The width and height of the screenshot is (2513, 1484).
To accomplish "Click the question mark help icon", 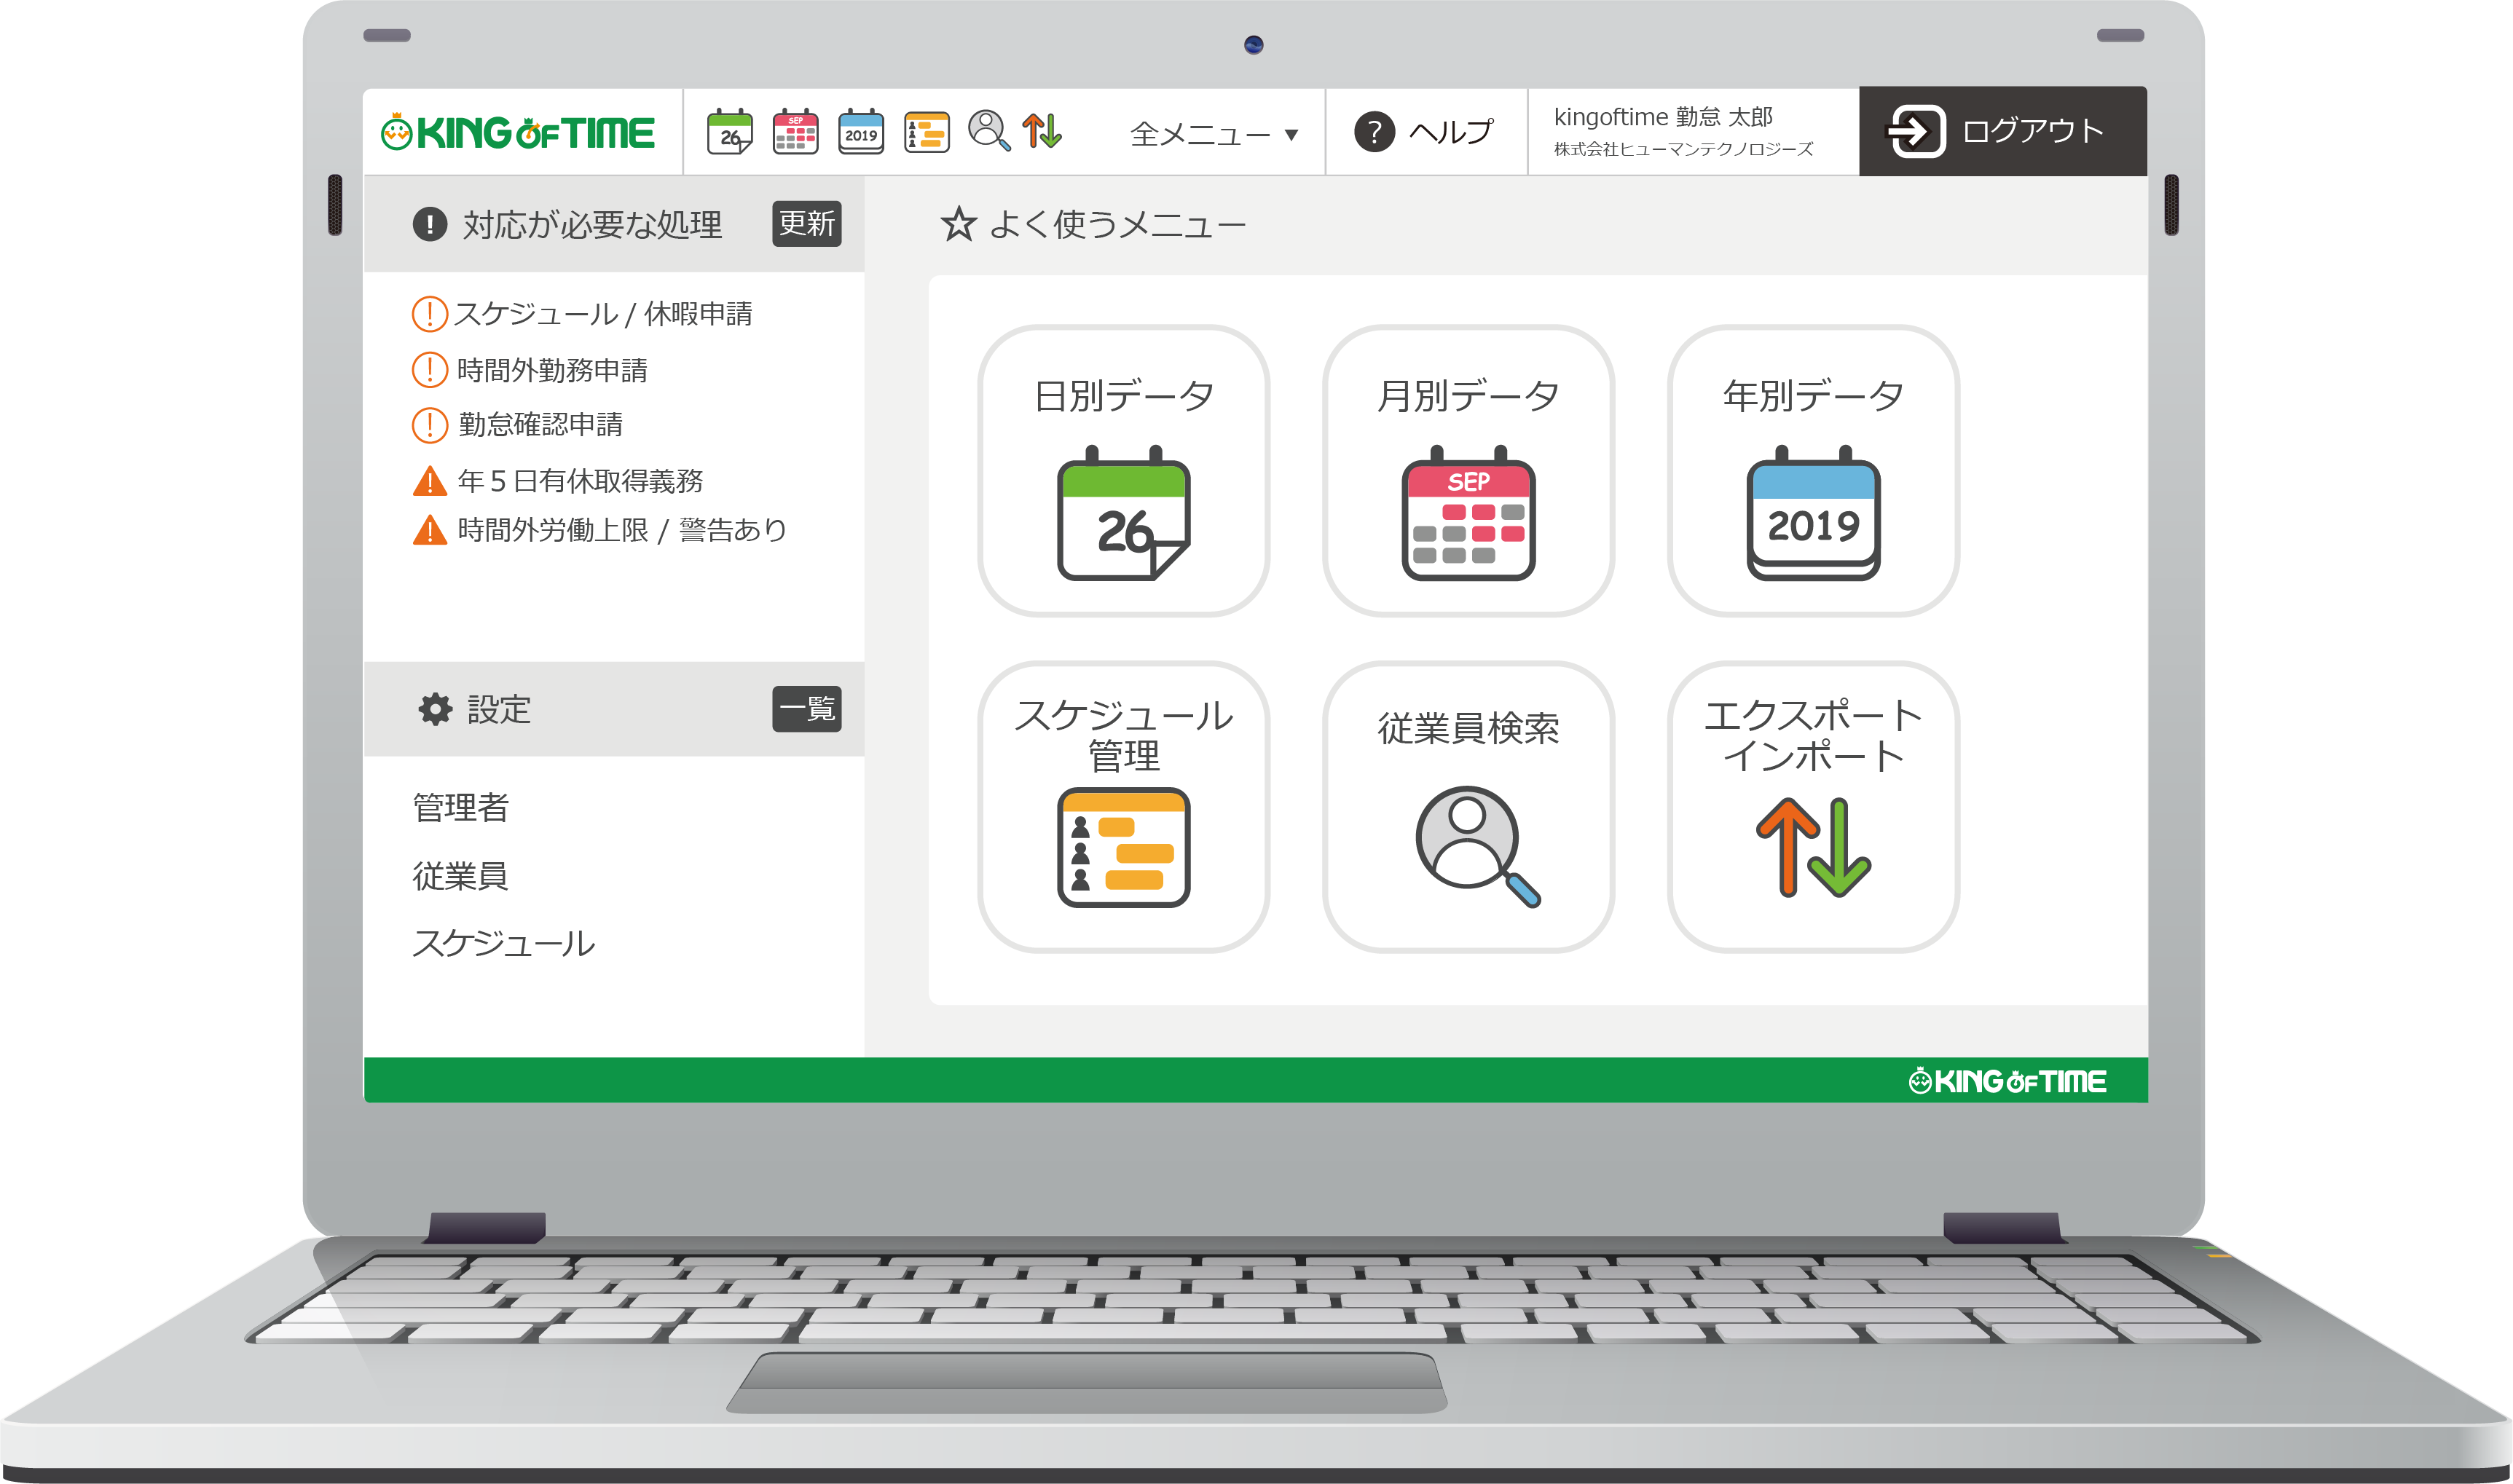I will (x=1374, y=132).
